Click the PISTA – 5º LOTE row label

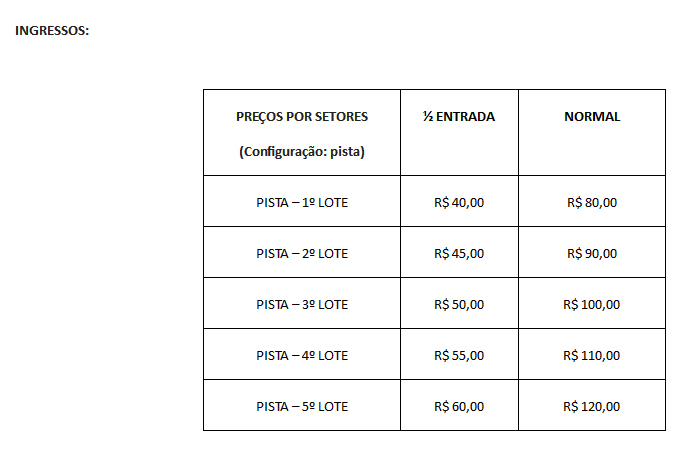(302, 407)
